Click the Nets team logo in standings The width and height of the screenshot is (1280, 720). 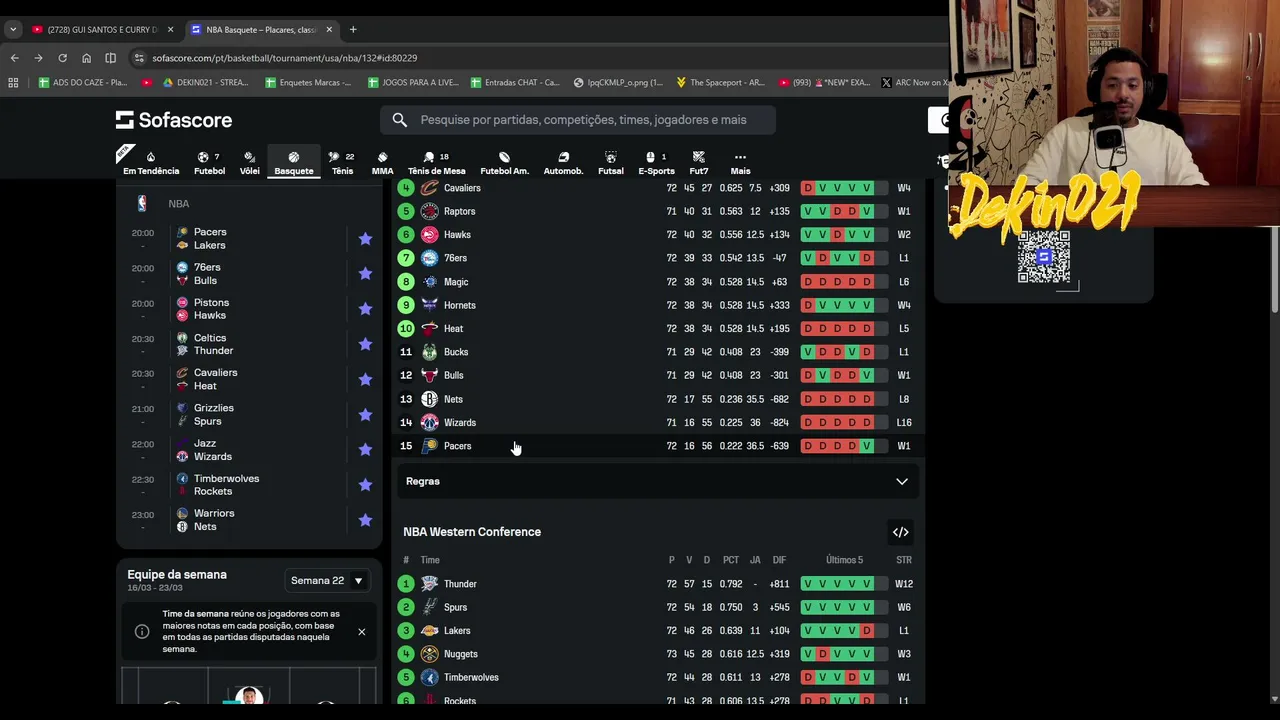[430, 399]
